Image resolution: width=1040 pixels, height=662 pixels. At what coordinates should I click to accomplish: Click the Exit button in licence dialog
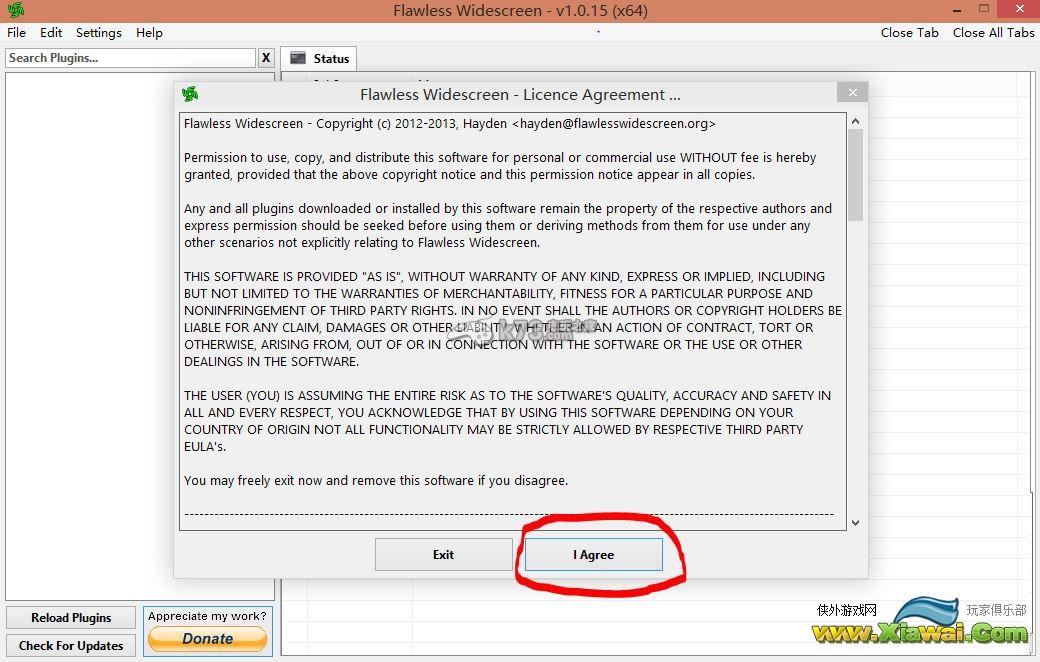pyautogui.click(x=444, y=555)
